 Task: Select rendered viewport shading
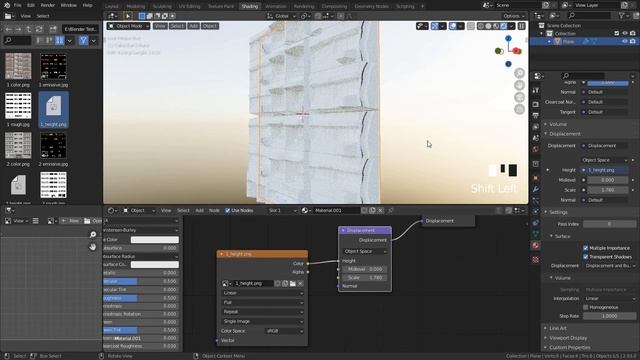point(503,26)
